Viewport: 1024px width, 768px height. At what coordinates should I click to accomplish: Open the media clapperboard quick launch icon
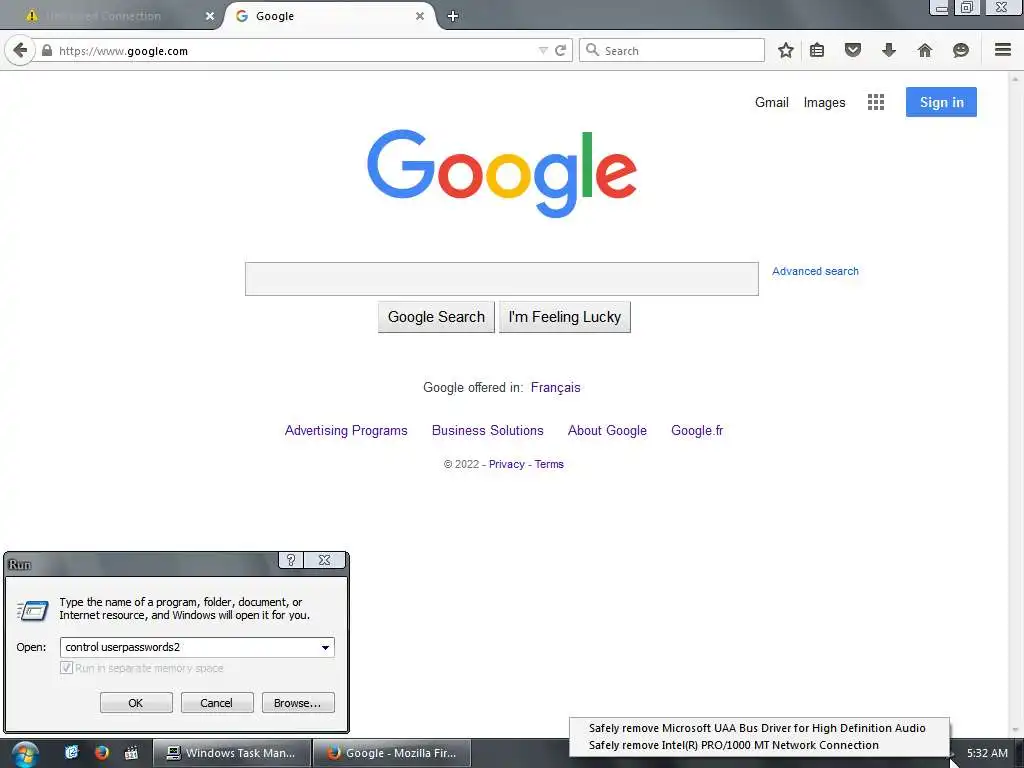131,752
